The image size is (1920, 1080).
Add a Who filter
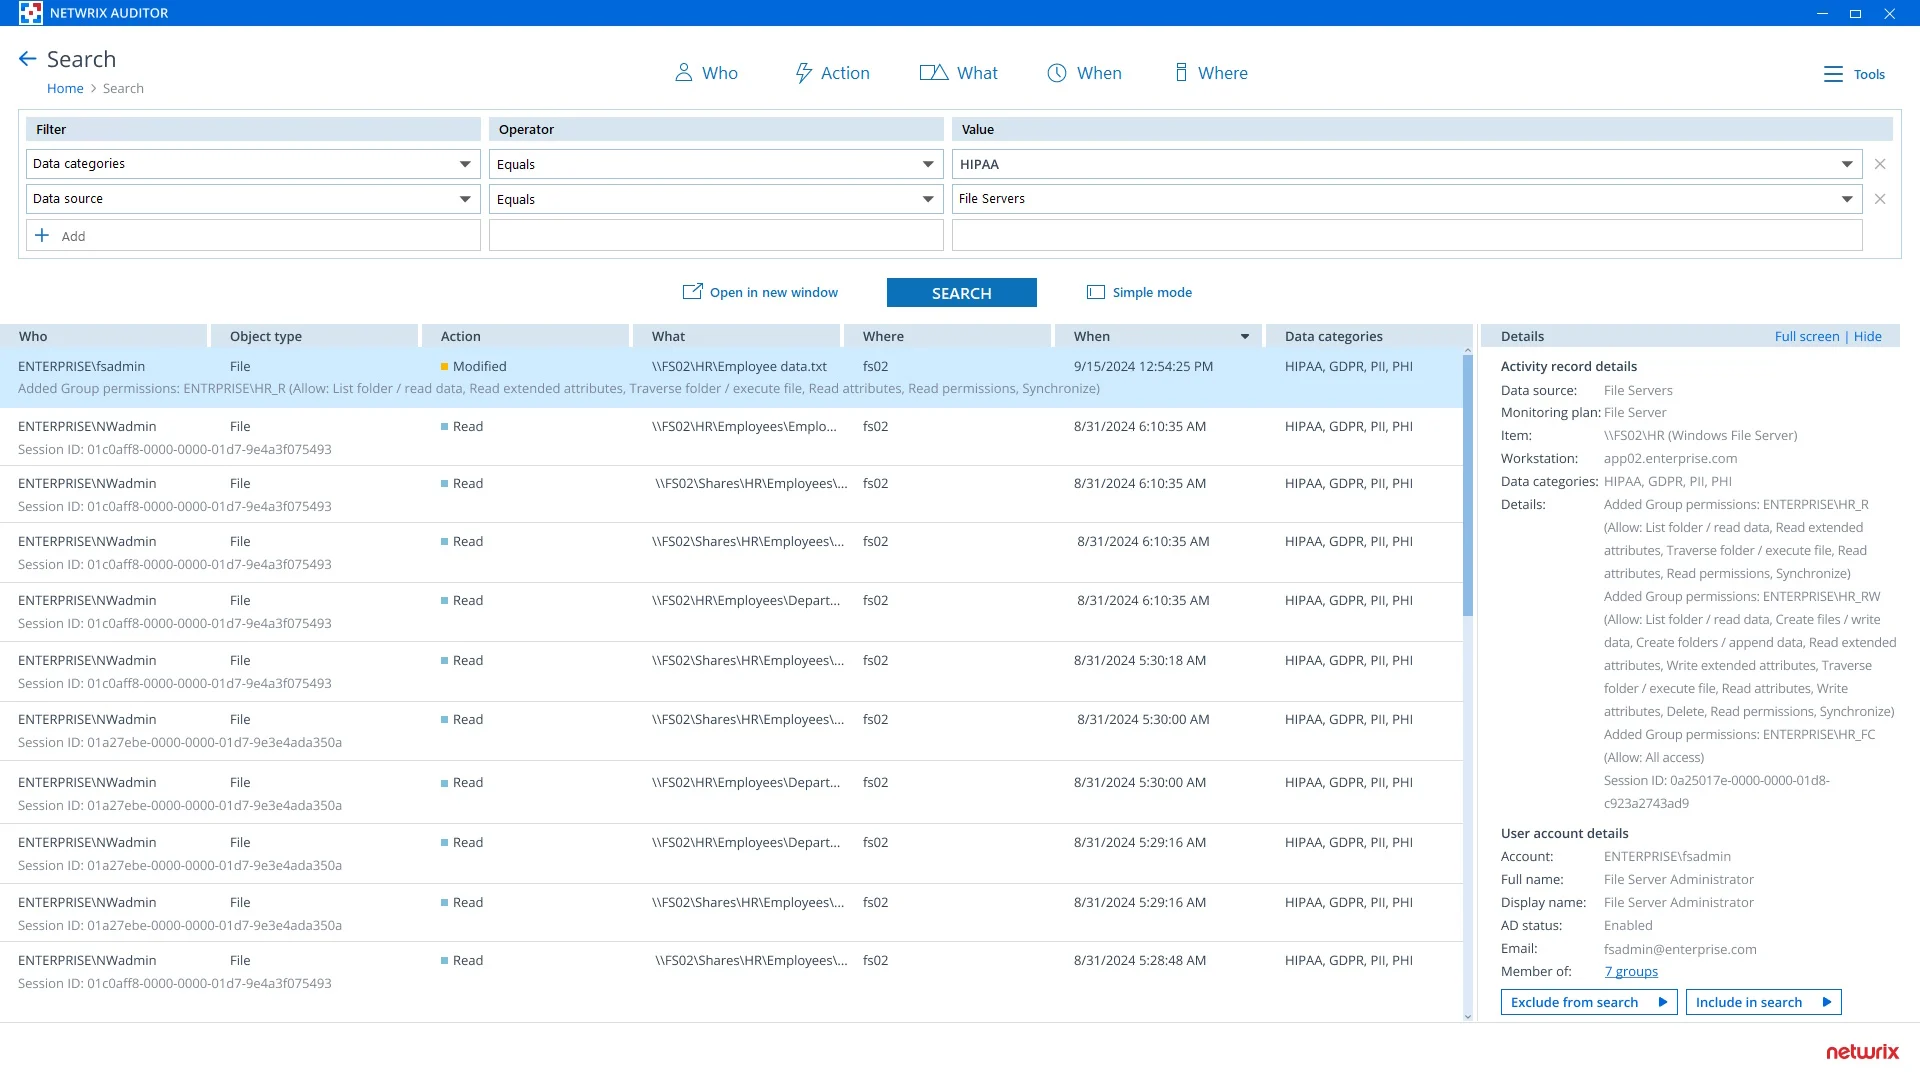click(x=706, y=73)
